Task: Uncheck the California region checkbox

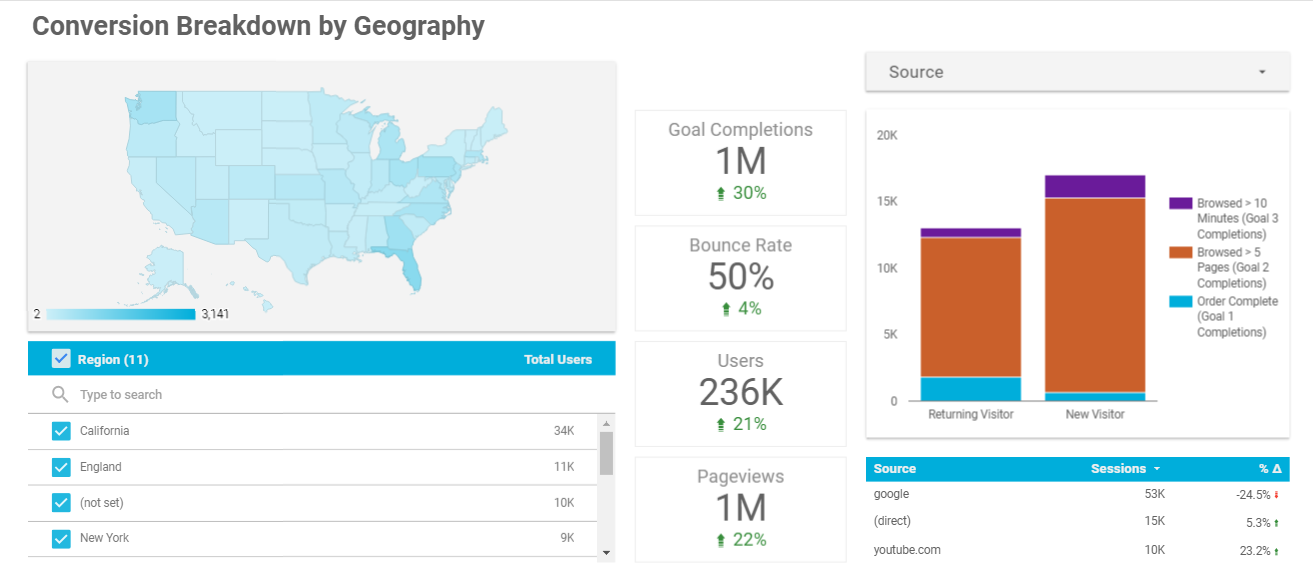Action: 61,431
